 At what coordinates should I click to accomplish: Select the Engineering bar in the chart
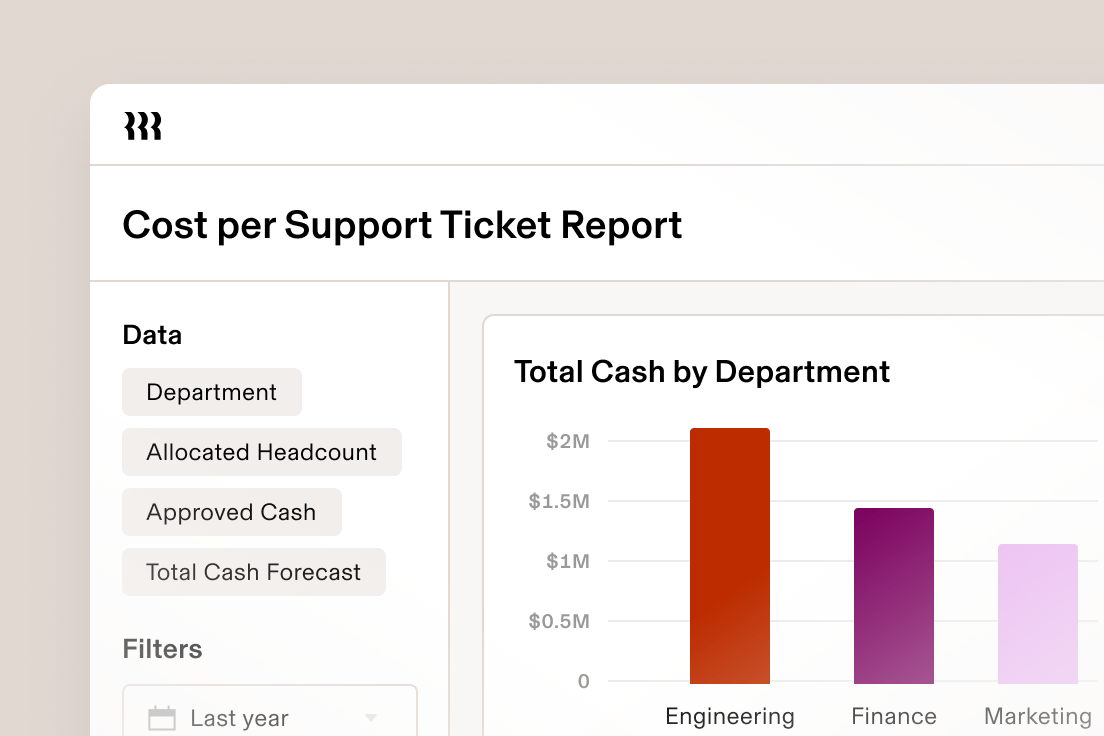click(730, 550)
